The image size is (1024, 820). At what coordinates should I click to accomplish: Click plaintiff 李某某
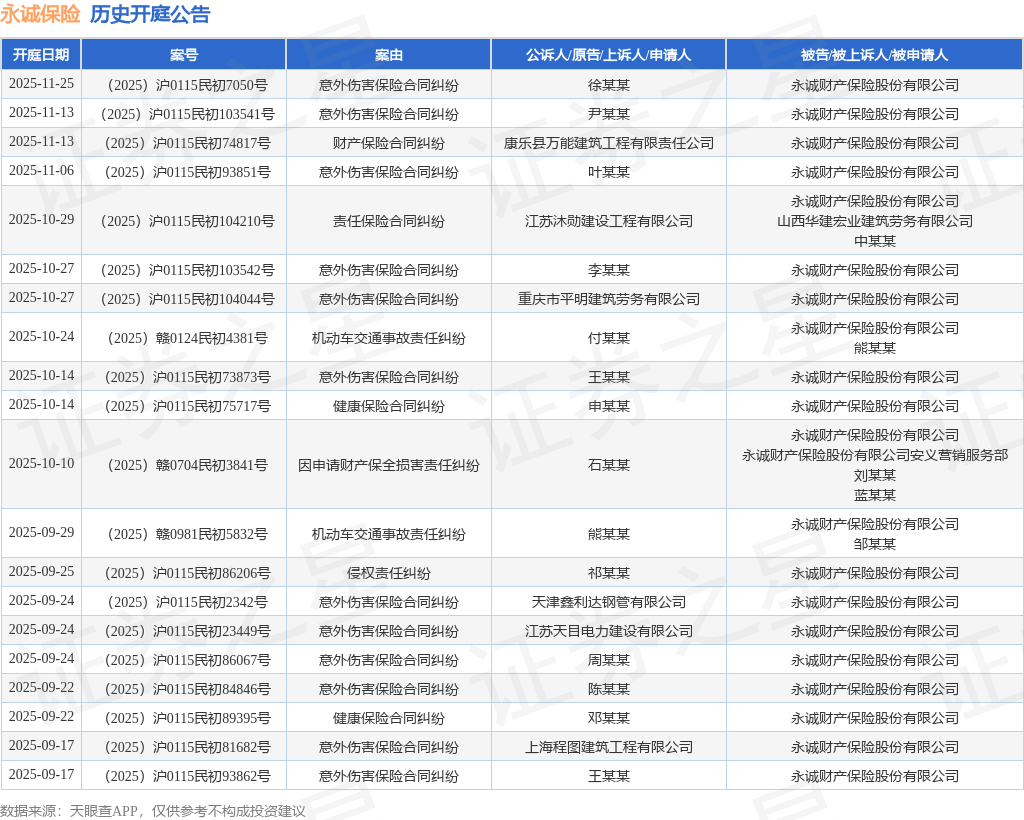(609, 270)
